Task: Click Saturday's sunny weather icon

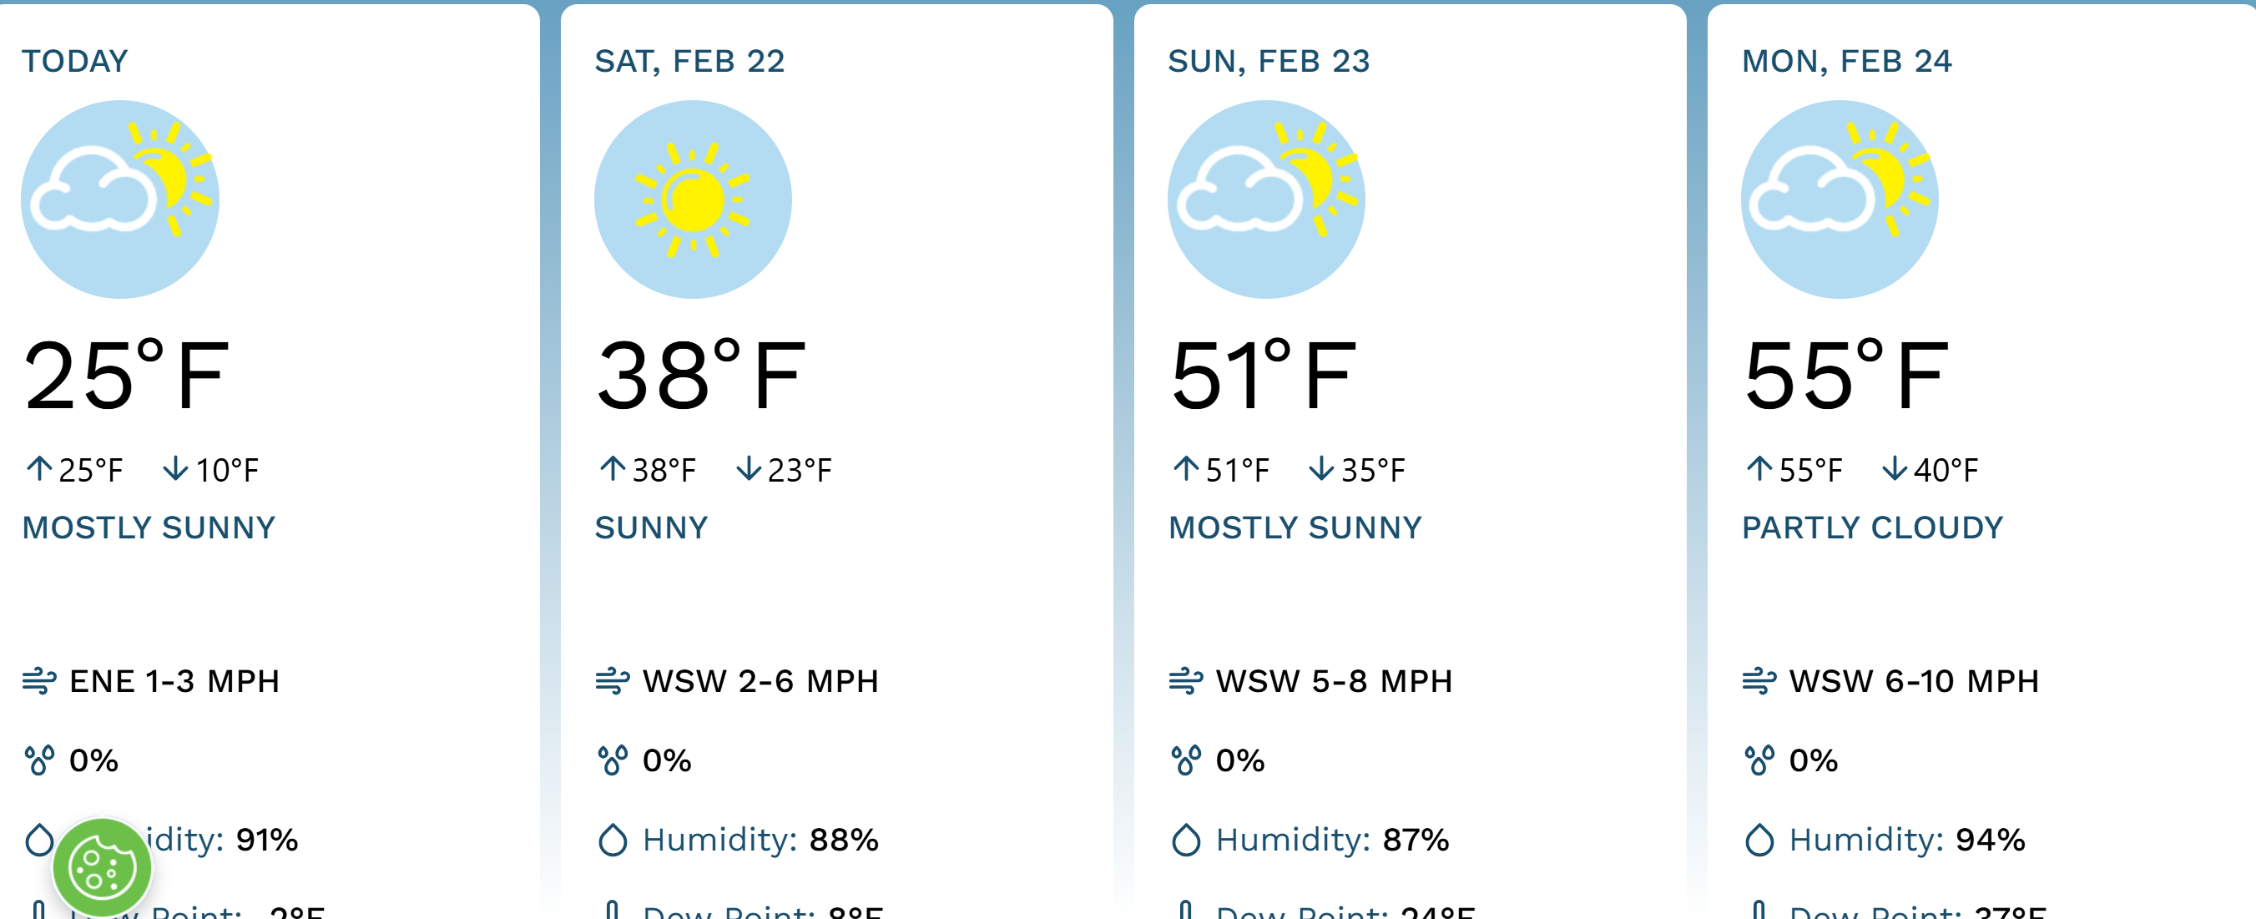Action: tap(693, 199)
